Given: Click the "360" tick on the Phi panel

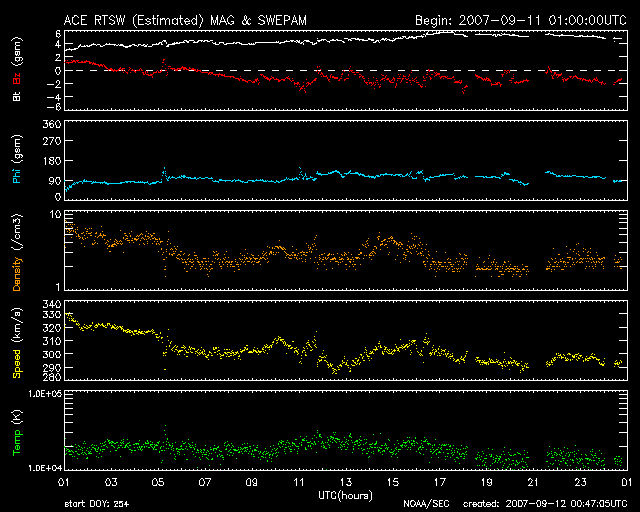Looking at the screenshot, I should point(52,124).
